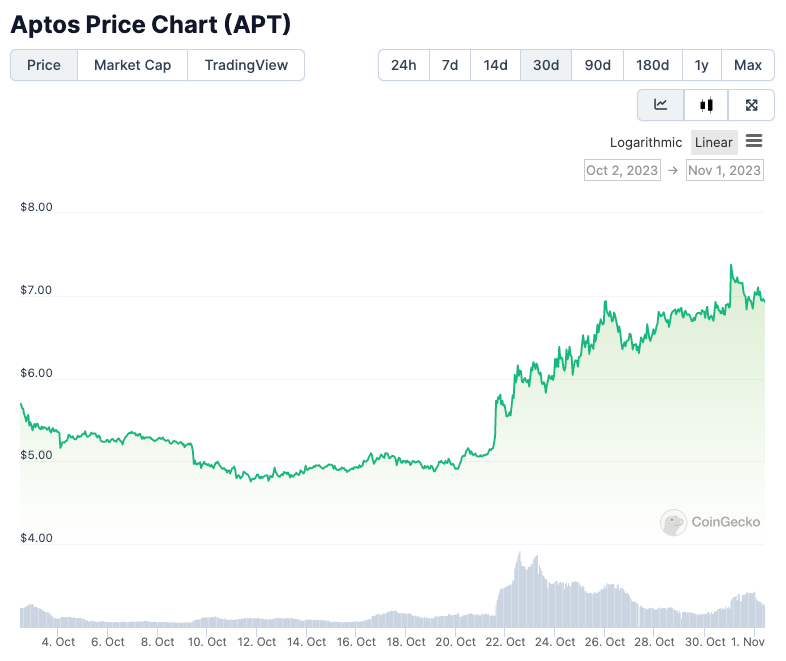Choose the 180d time range
The width and height of the screenshot is (786, 661).
(x=652, y=65)
